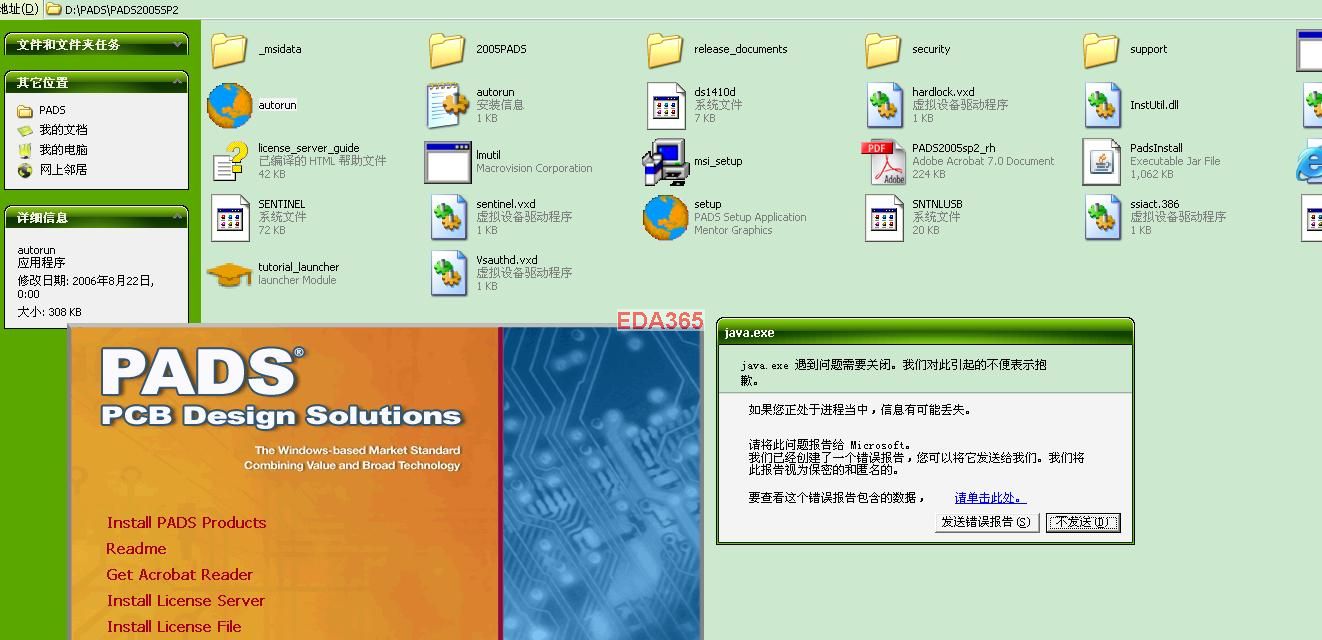
Task: Open the _msidata folder icon
Action: point(229,49)
